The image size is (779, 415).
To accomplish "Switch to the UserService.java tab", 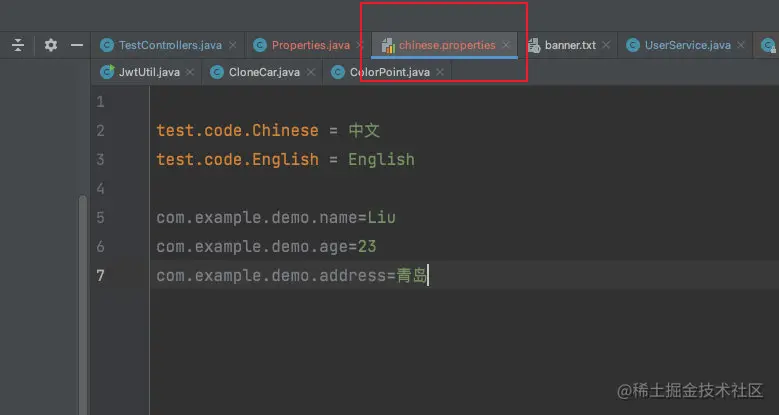I will click(688, 45).
